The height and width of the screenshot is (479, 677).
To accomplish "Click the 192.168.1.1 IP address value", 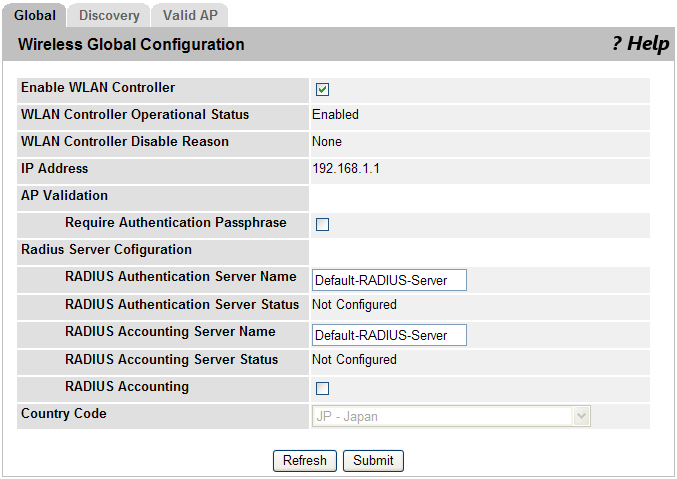I will tap(345, 169).
